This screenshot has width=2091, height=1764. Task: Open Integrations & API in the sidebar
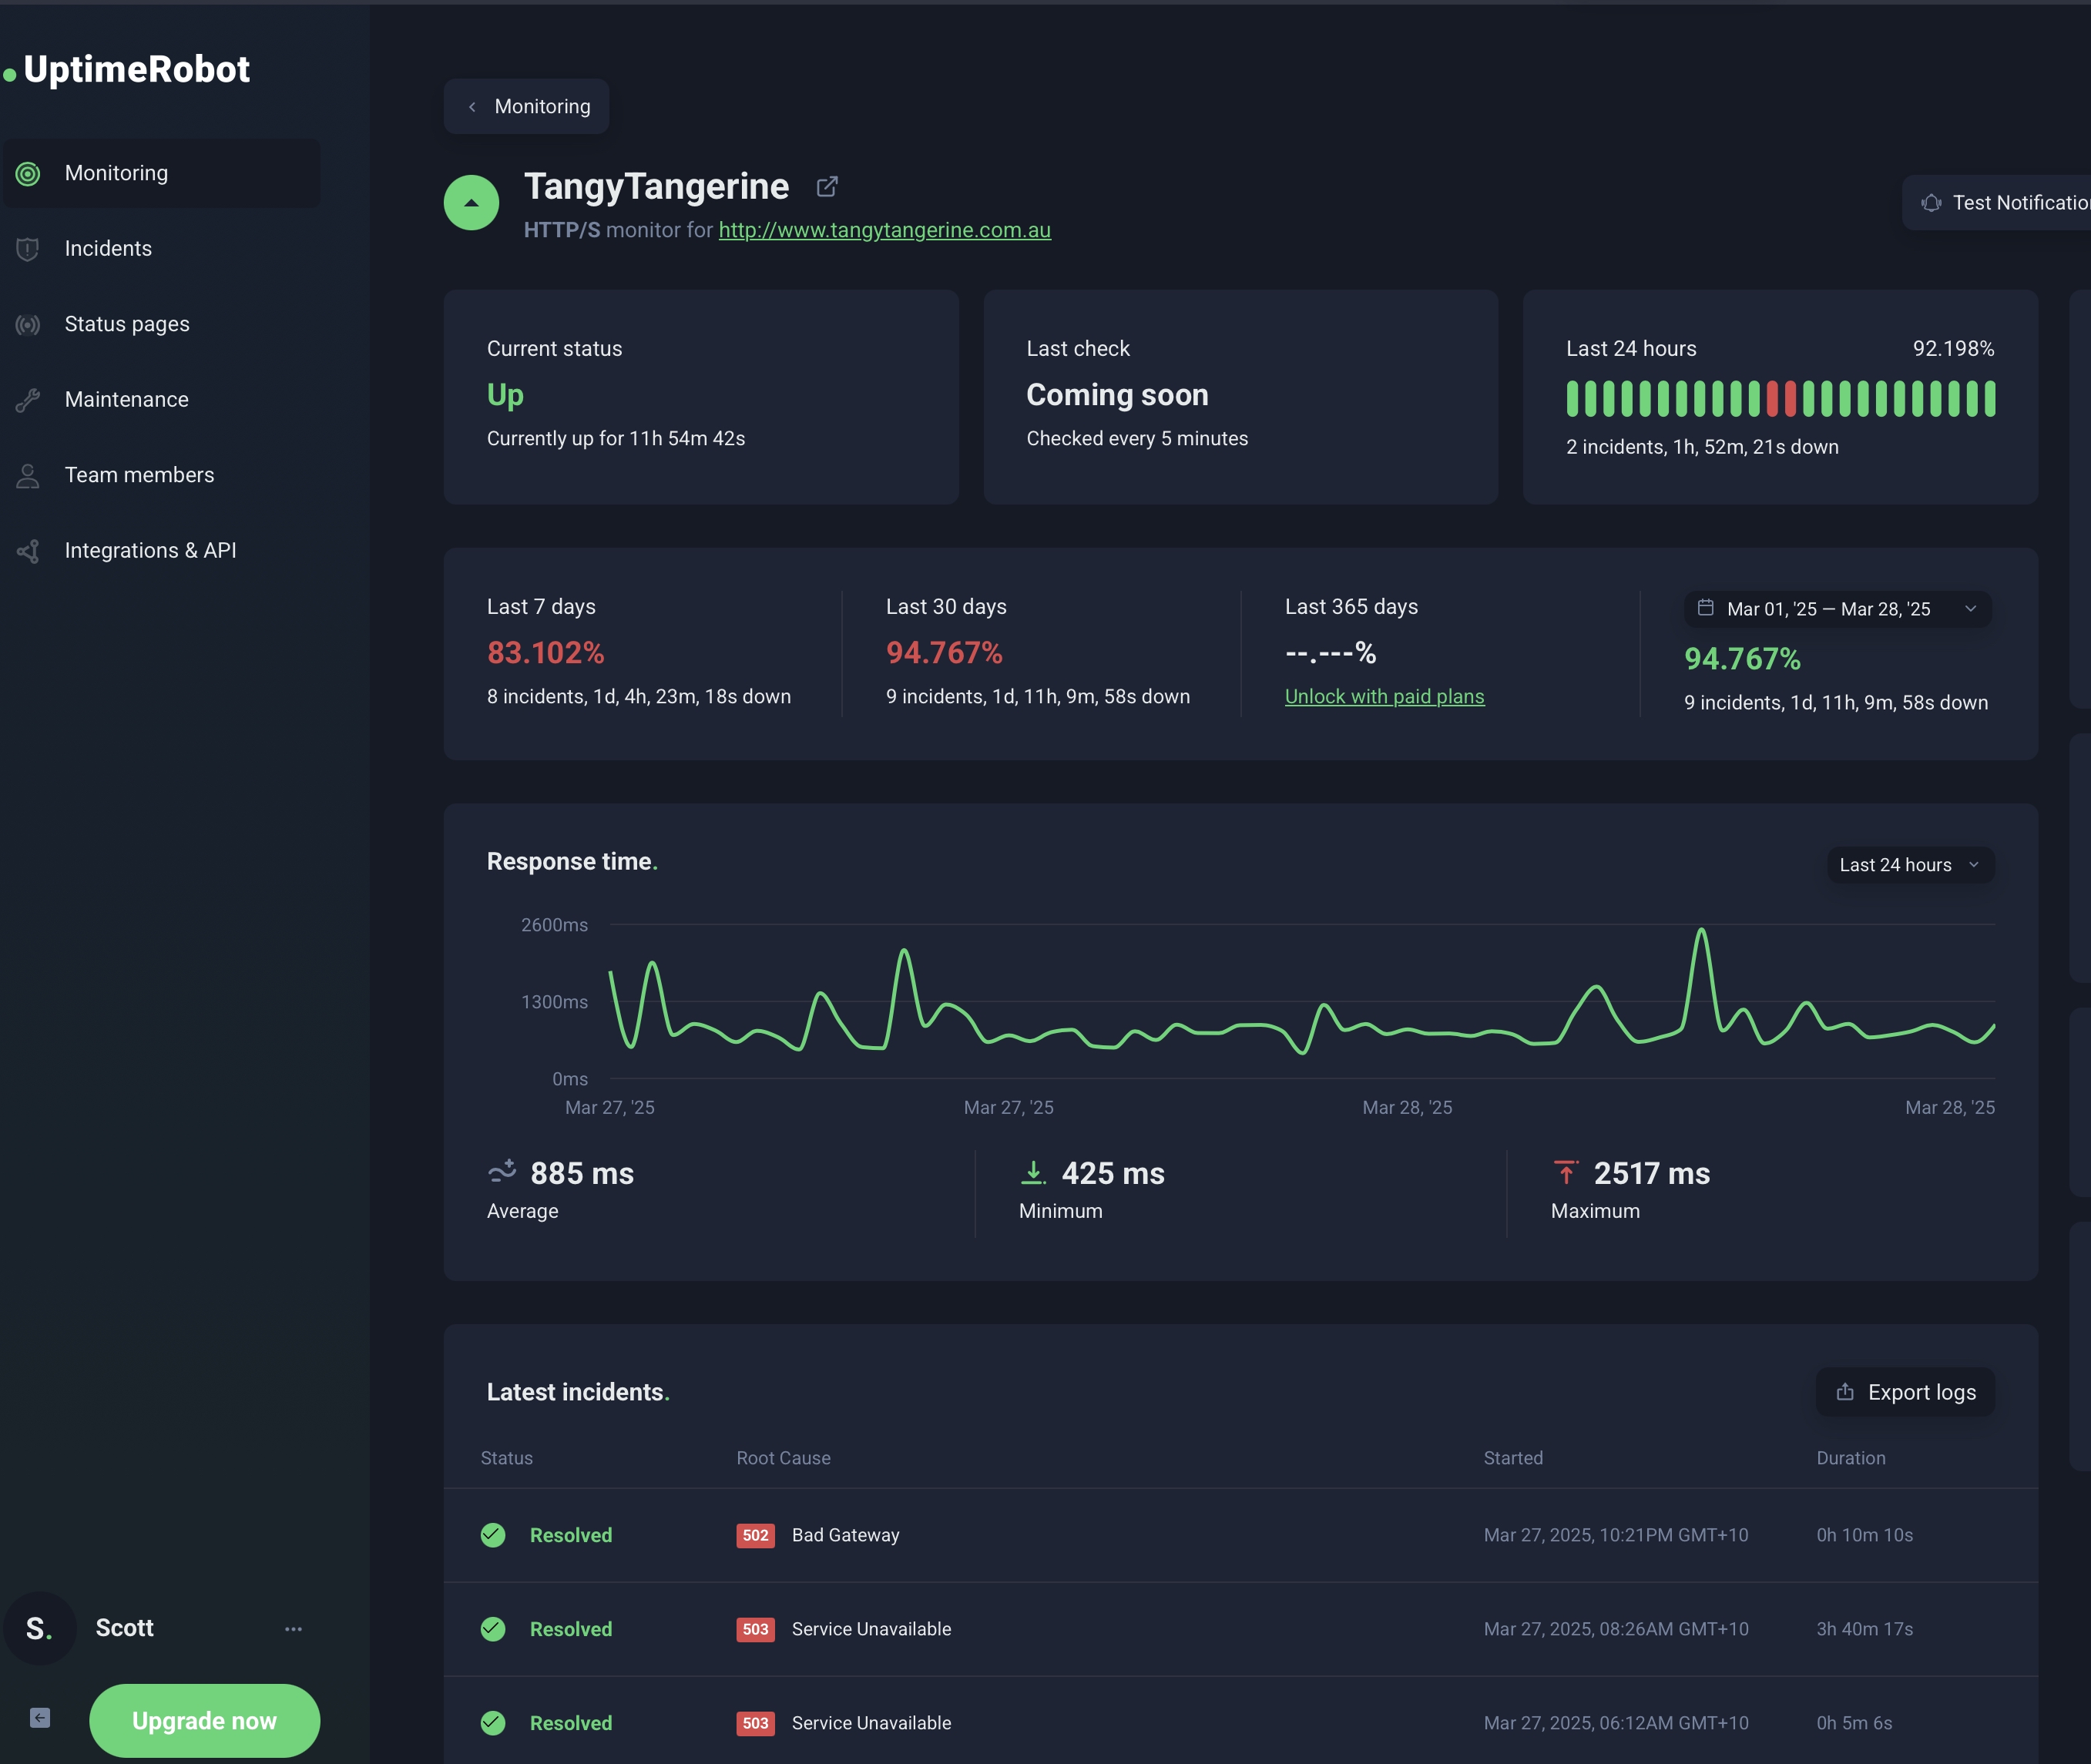[162, 551]
